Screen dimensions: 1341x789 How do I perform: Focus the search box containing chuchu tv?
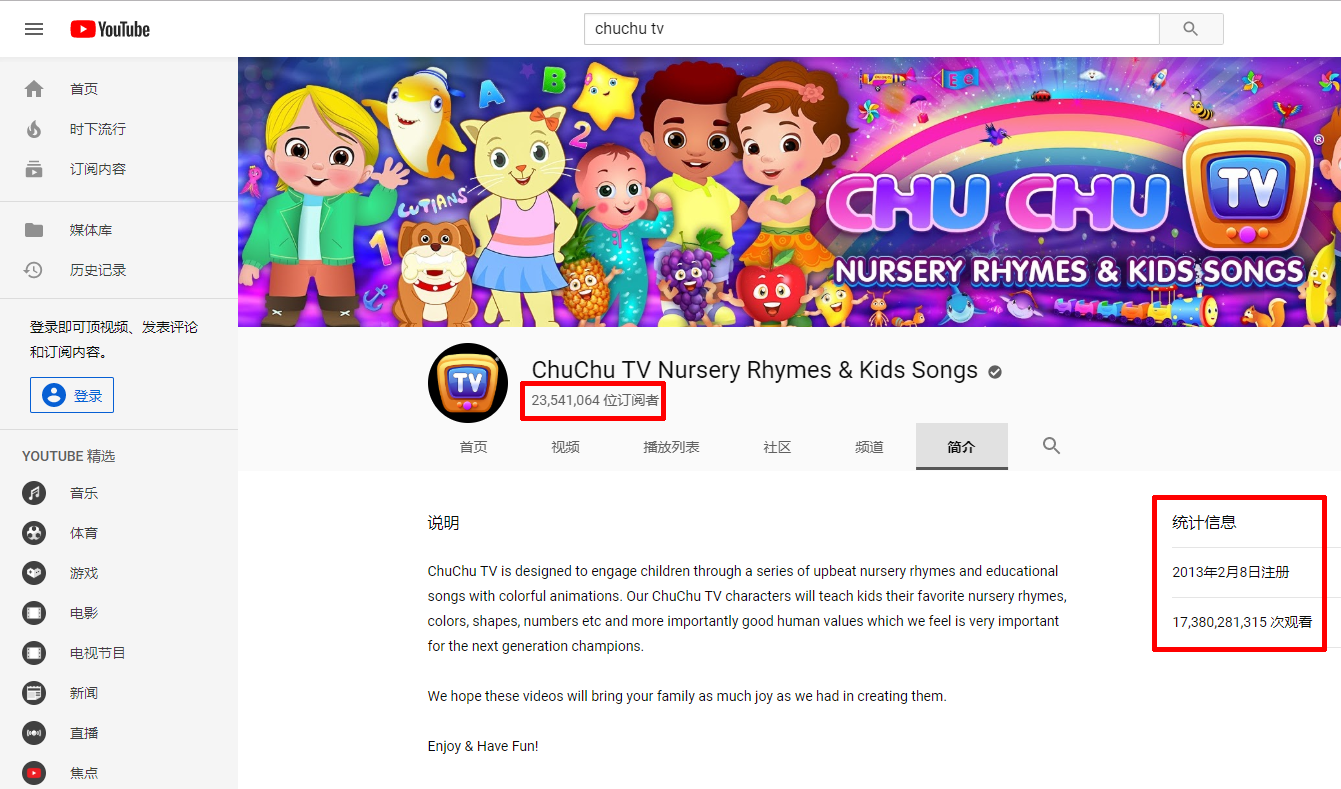tap(870, 29)
